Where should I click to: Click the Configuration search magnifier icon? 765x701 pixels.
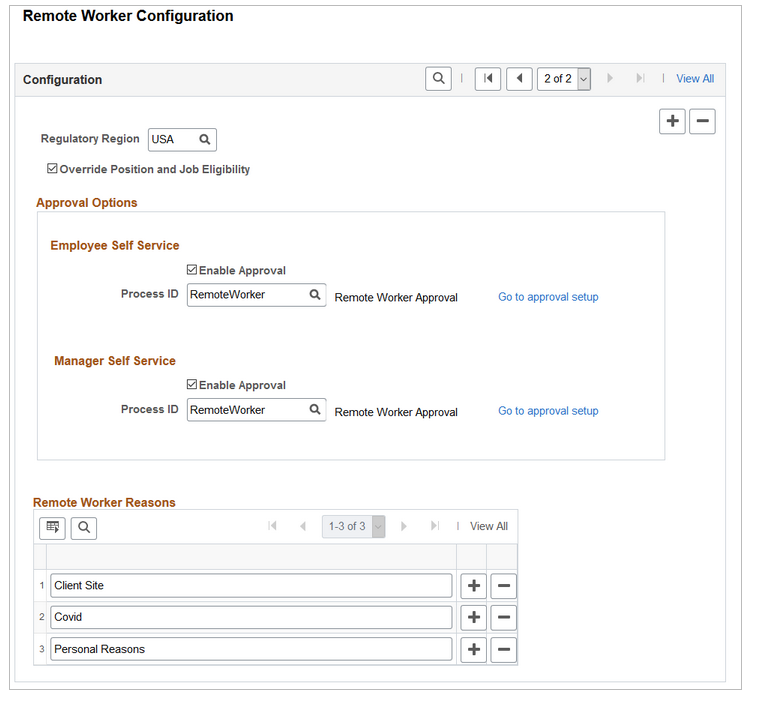[x=438, y=79]
